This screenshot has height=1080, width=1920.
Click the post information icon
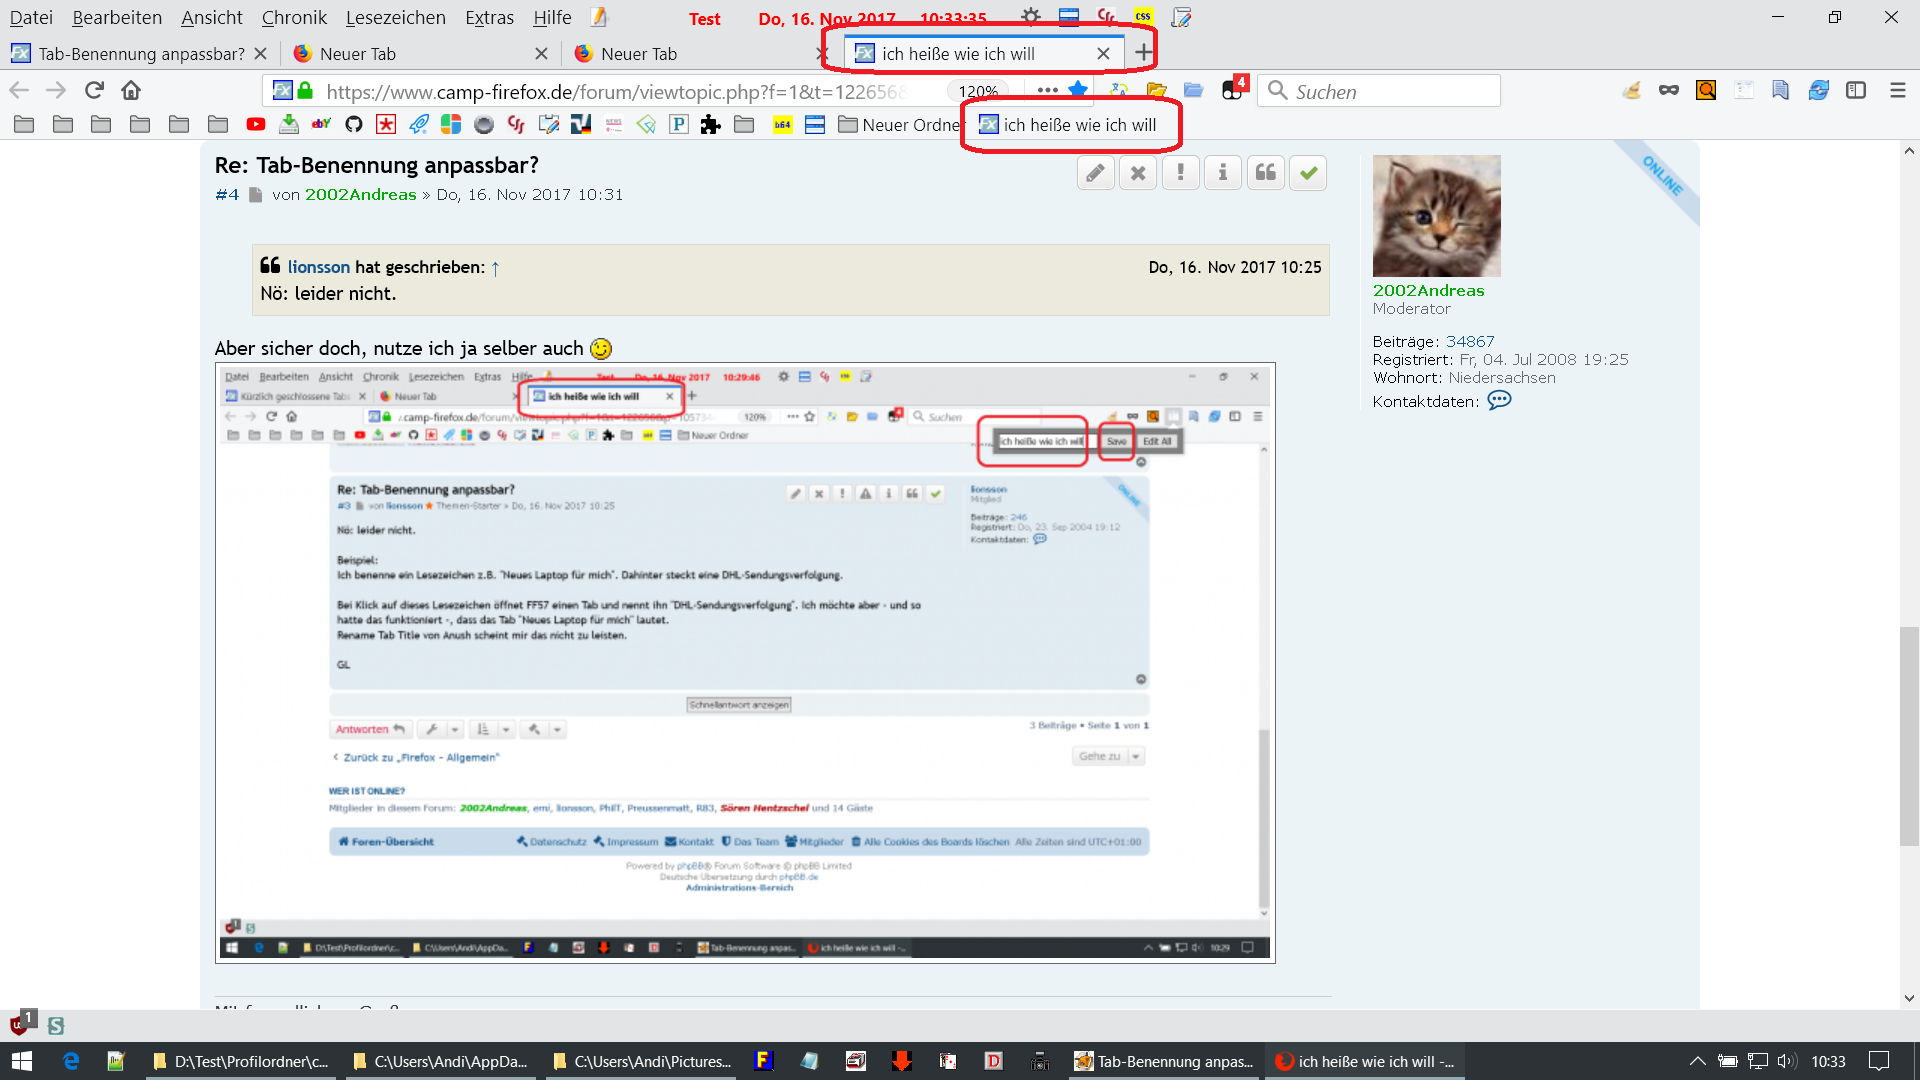(x=1222, y=173)
